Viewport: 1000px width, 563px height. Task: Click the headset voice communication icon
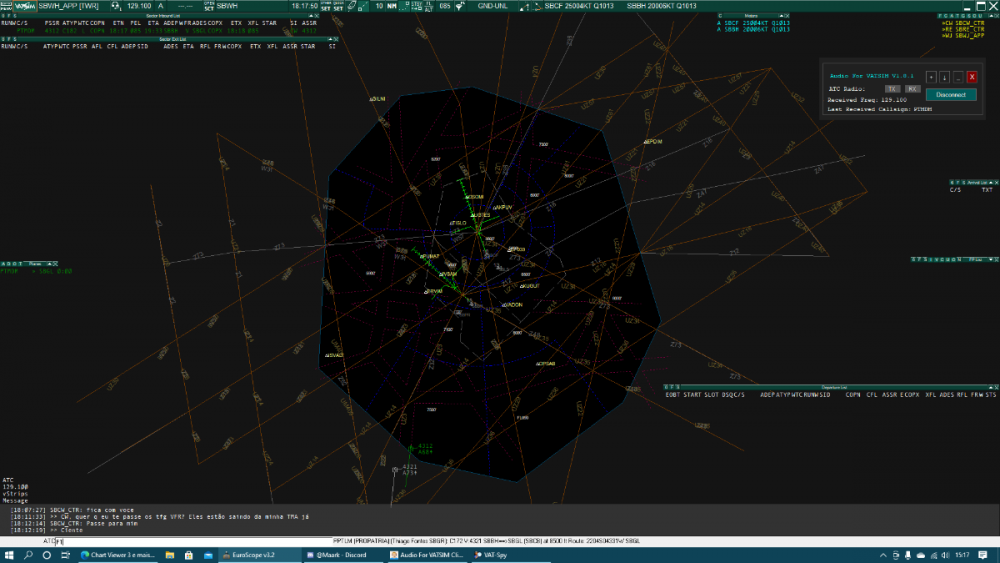coord(116,6)
